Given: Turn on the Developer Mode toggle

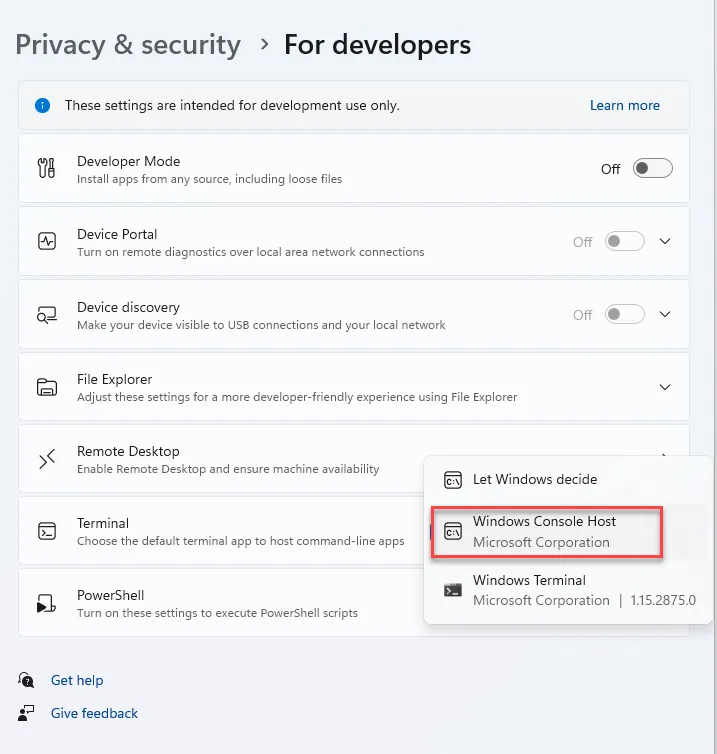Looking at the screenshot, I should coord(653,169).
